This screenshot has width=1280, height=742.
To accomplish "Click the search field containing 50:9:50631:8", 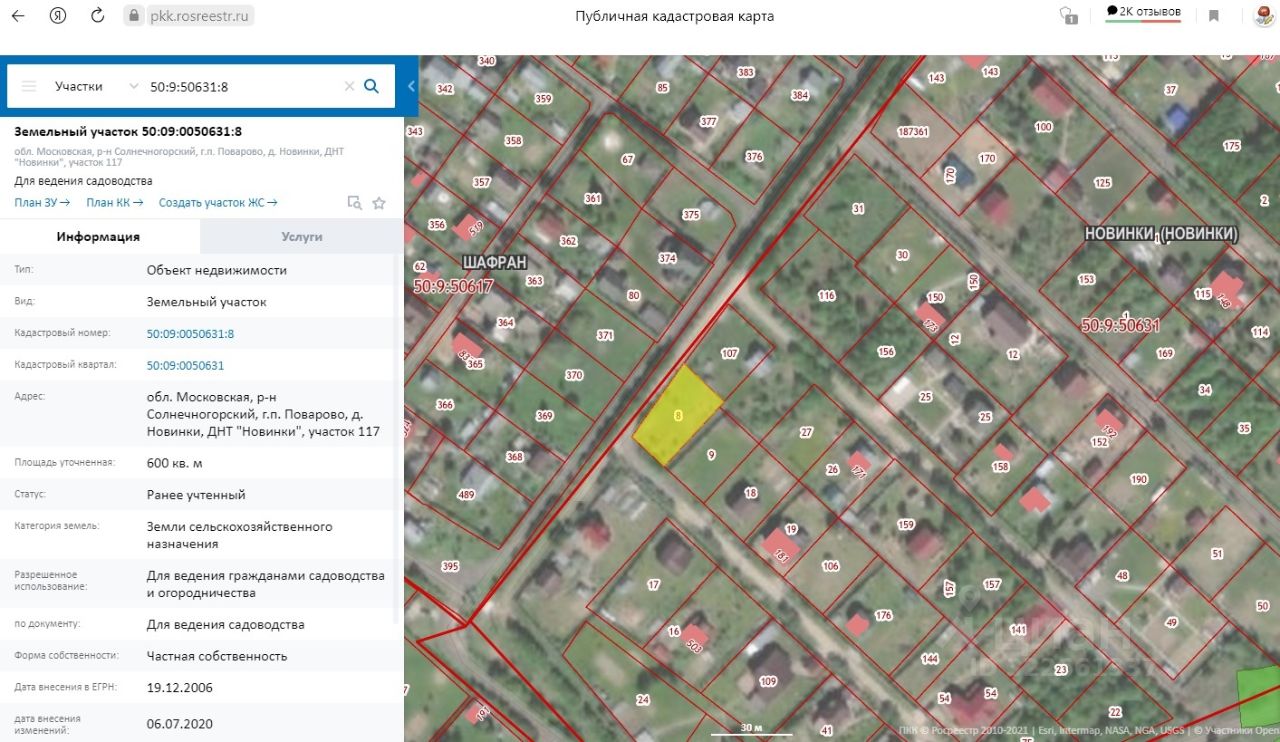I will [243, 86].
